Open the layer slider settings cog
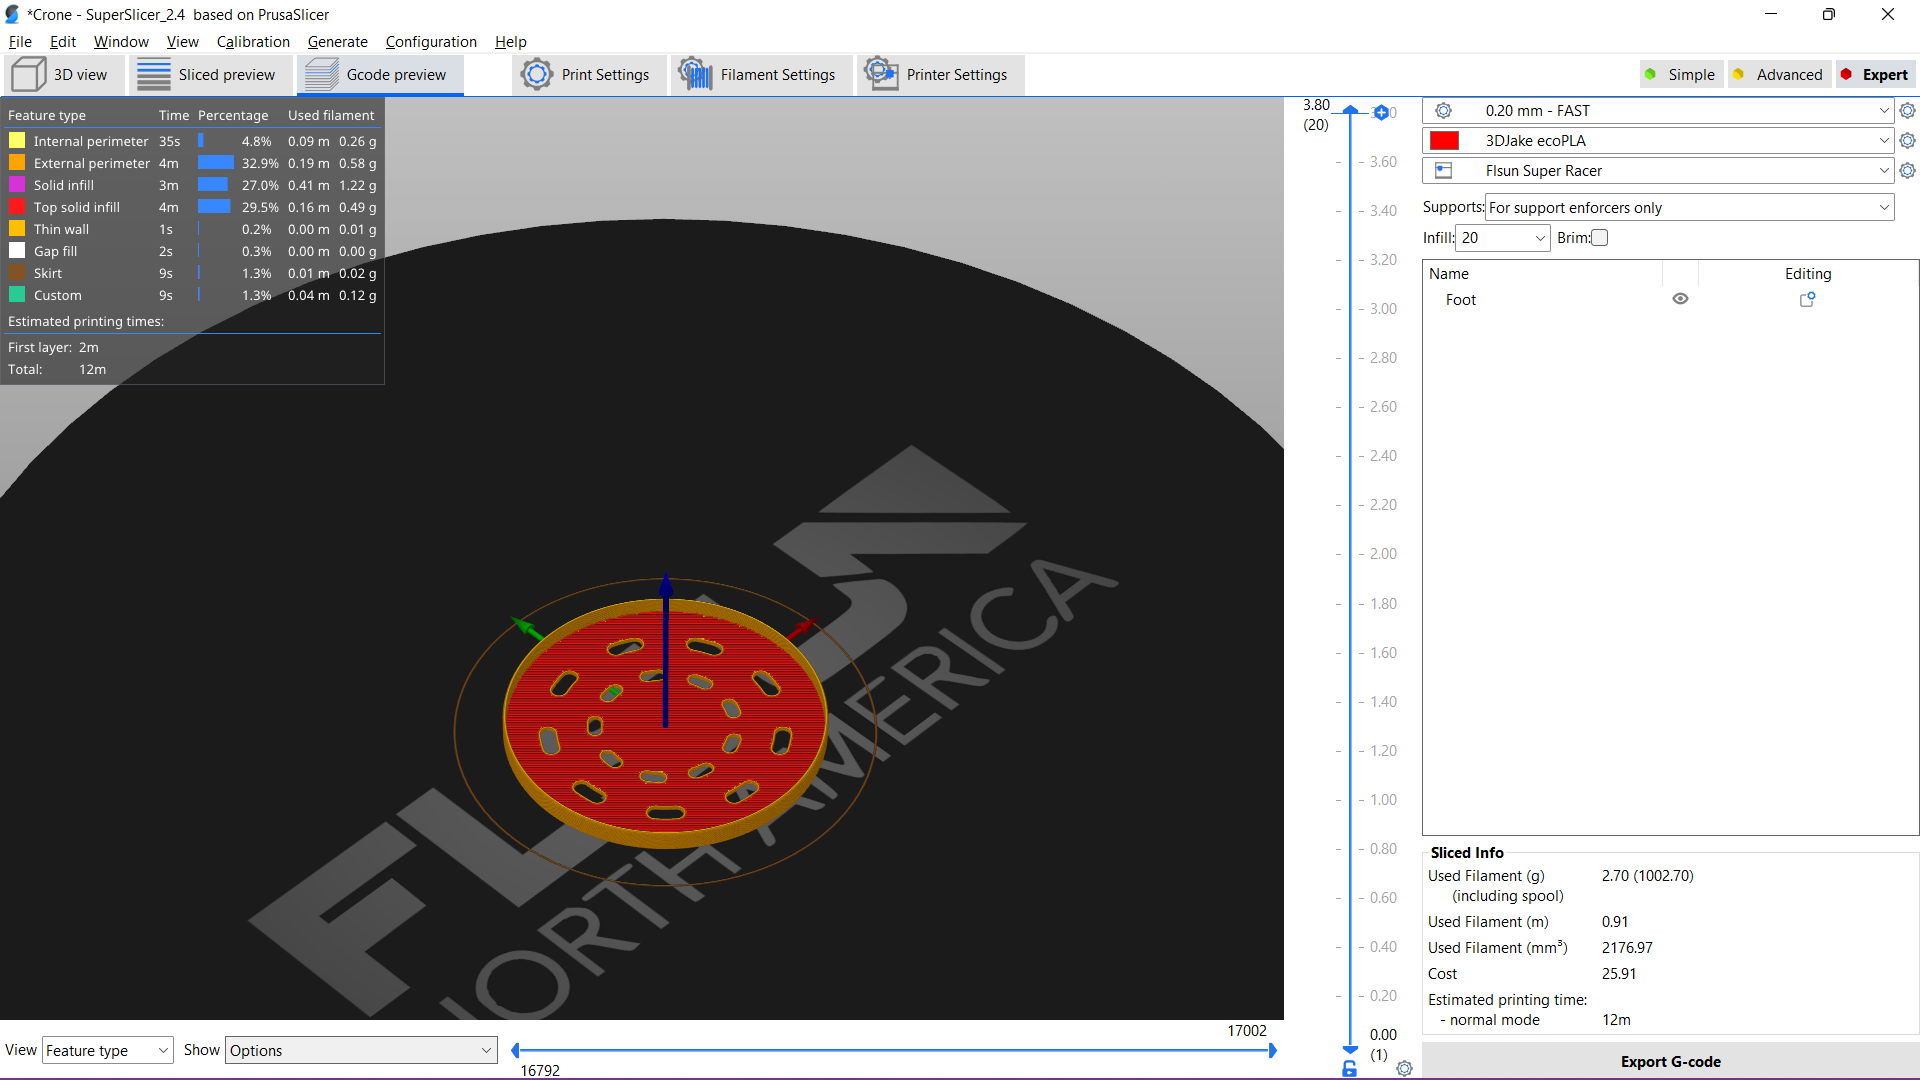This screenshot has width=1920, height=1080. pos(1404,1068)
